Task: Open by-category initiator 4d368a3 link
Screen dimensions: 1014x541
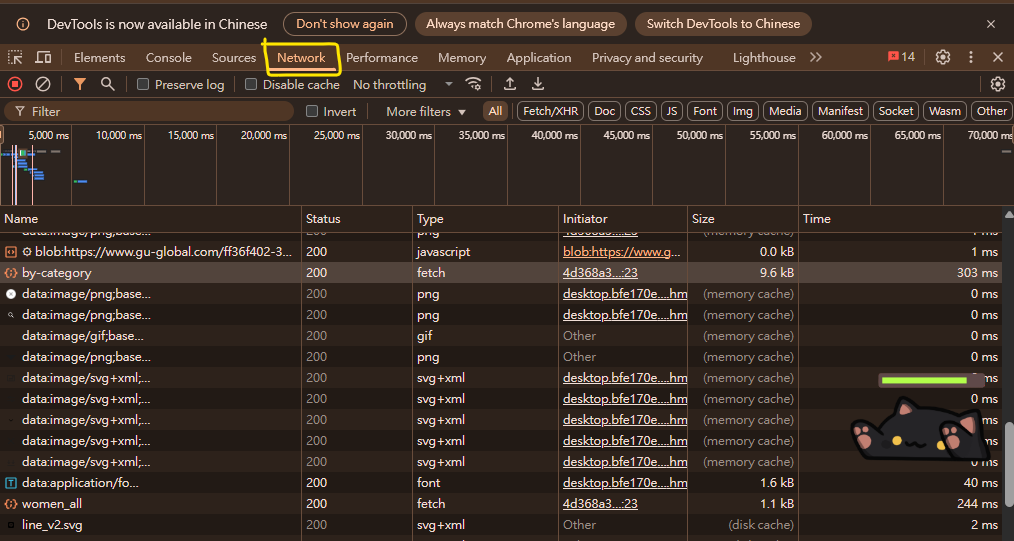Action: tap(600, 273)
